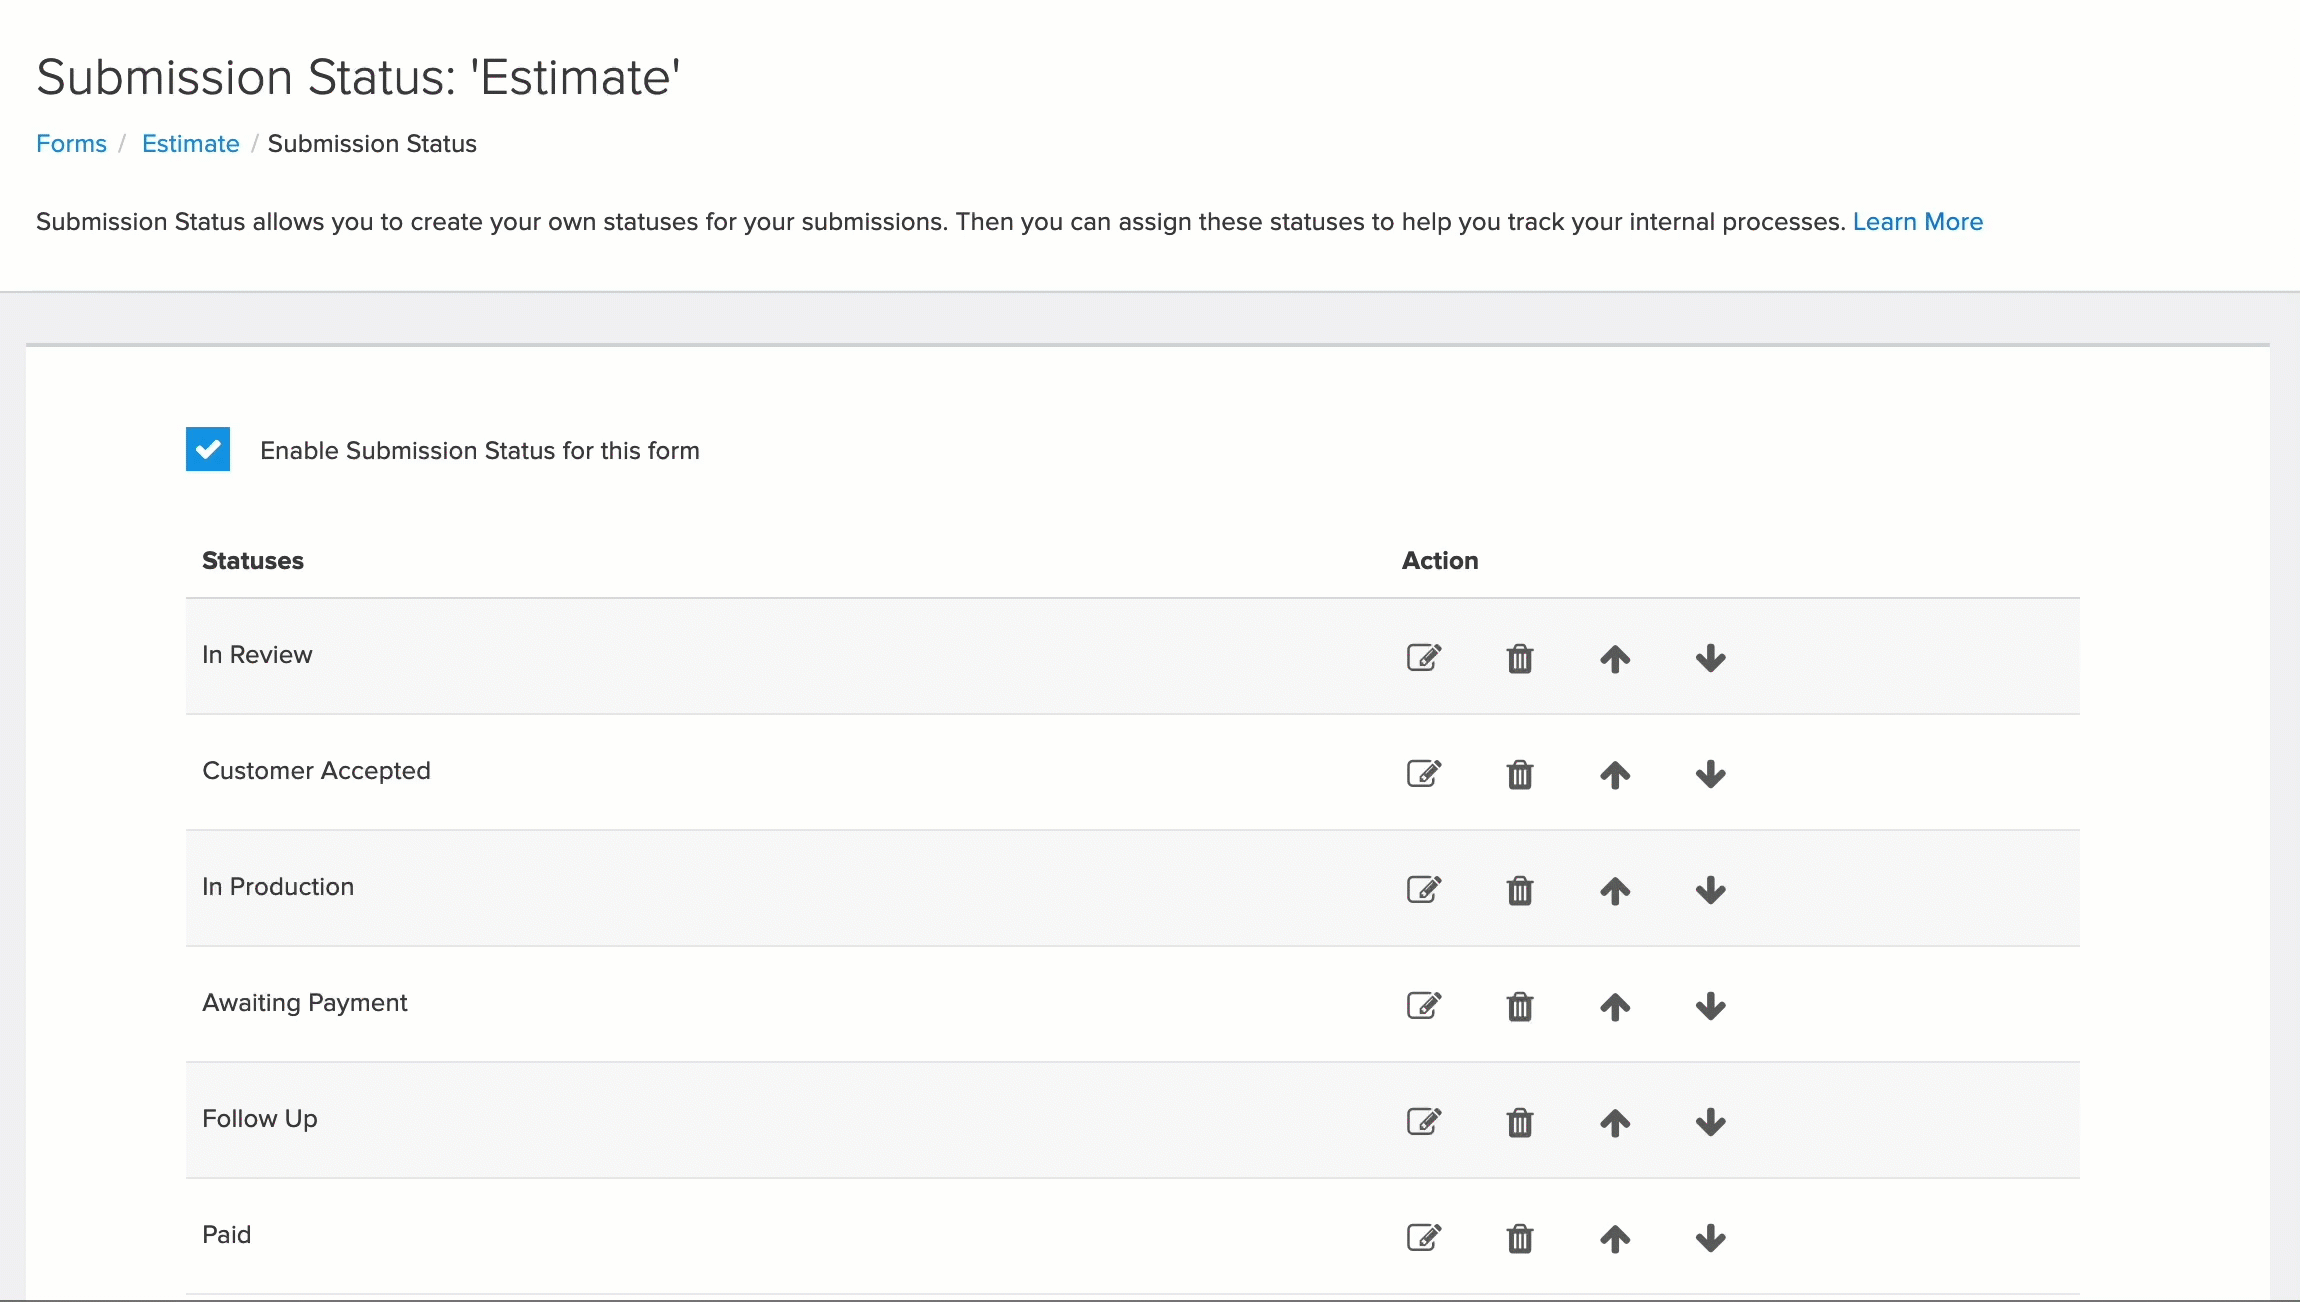Click the 'Submission Status' breadcrumb text
Screen dimensions: 2300x1302
pos(372,143)
